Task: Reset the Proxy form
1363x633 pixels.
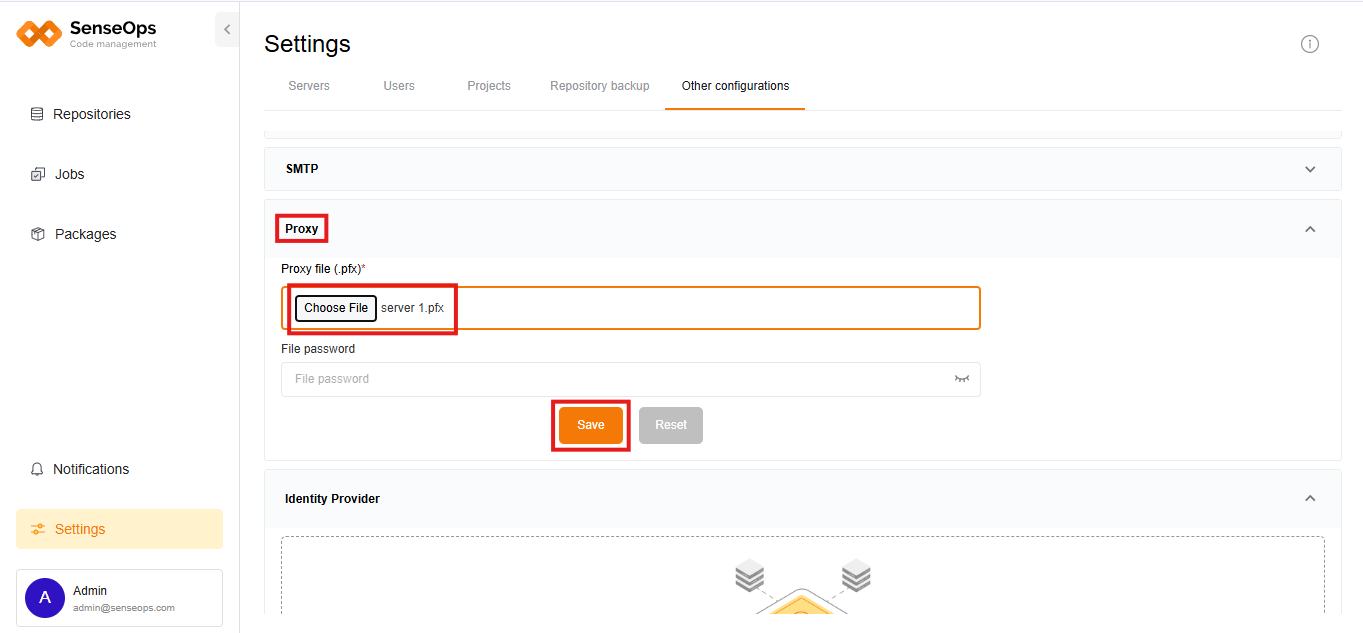Action: pos(670,424)
